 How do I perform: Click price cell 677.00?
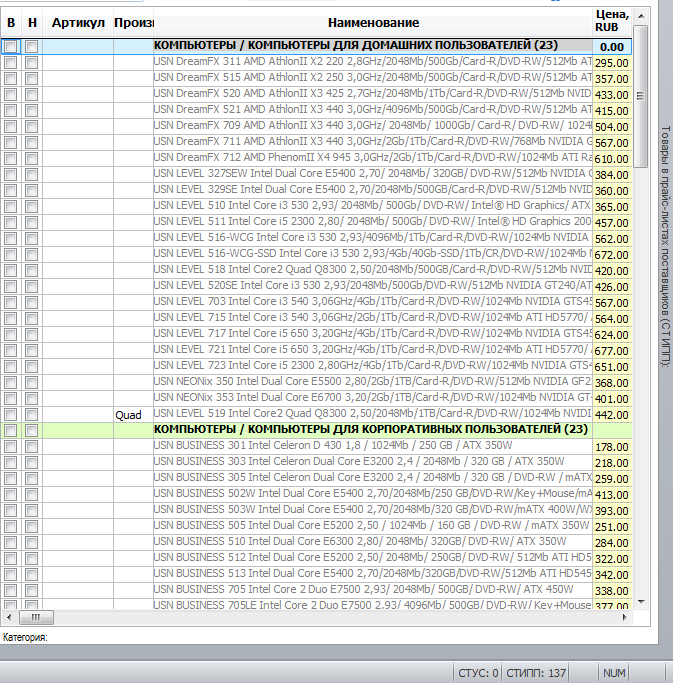[x=612, y=351]
